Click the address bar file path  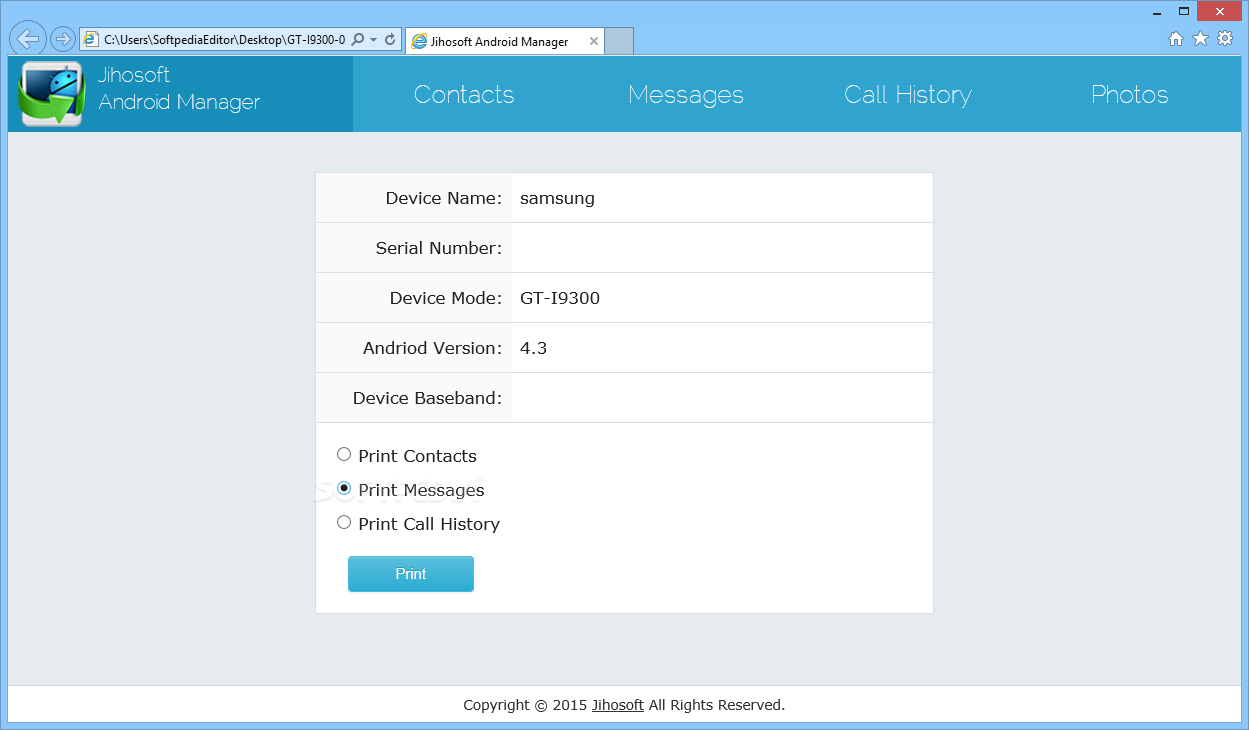(224, 40)
